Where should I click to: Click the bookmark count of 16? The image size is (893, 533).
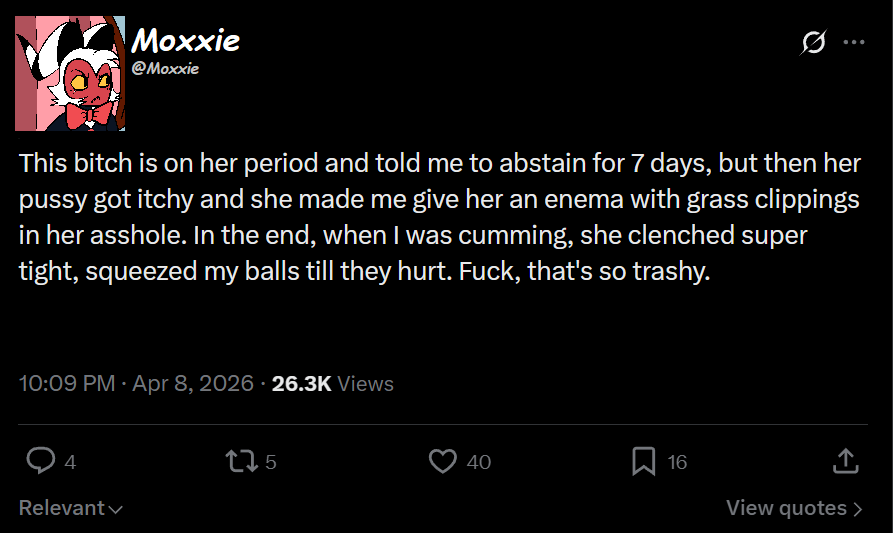point(677,462)
